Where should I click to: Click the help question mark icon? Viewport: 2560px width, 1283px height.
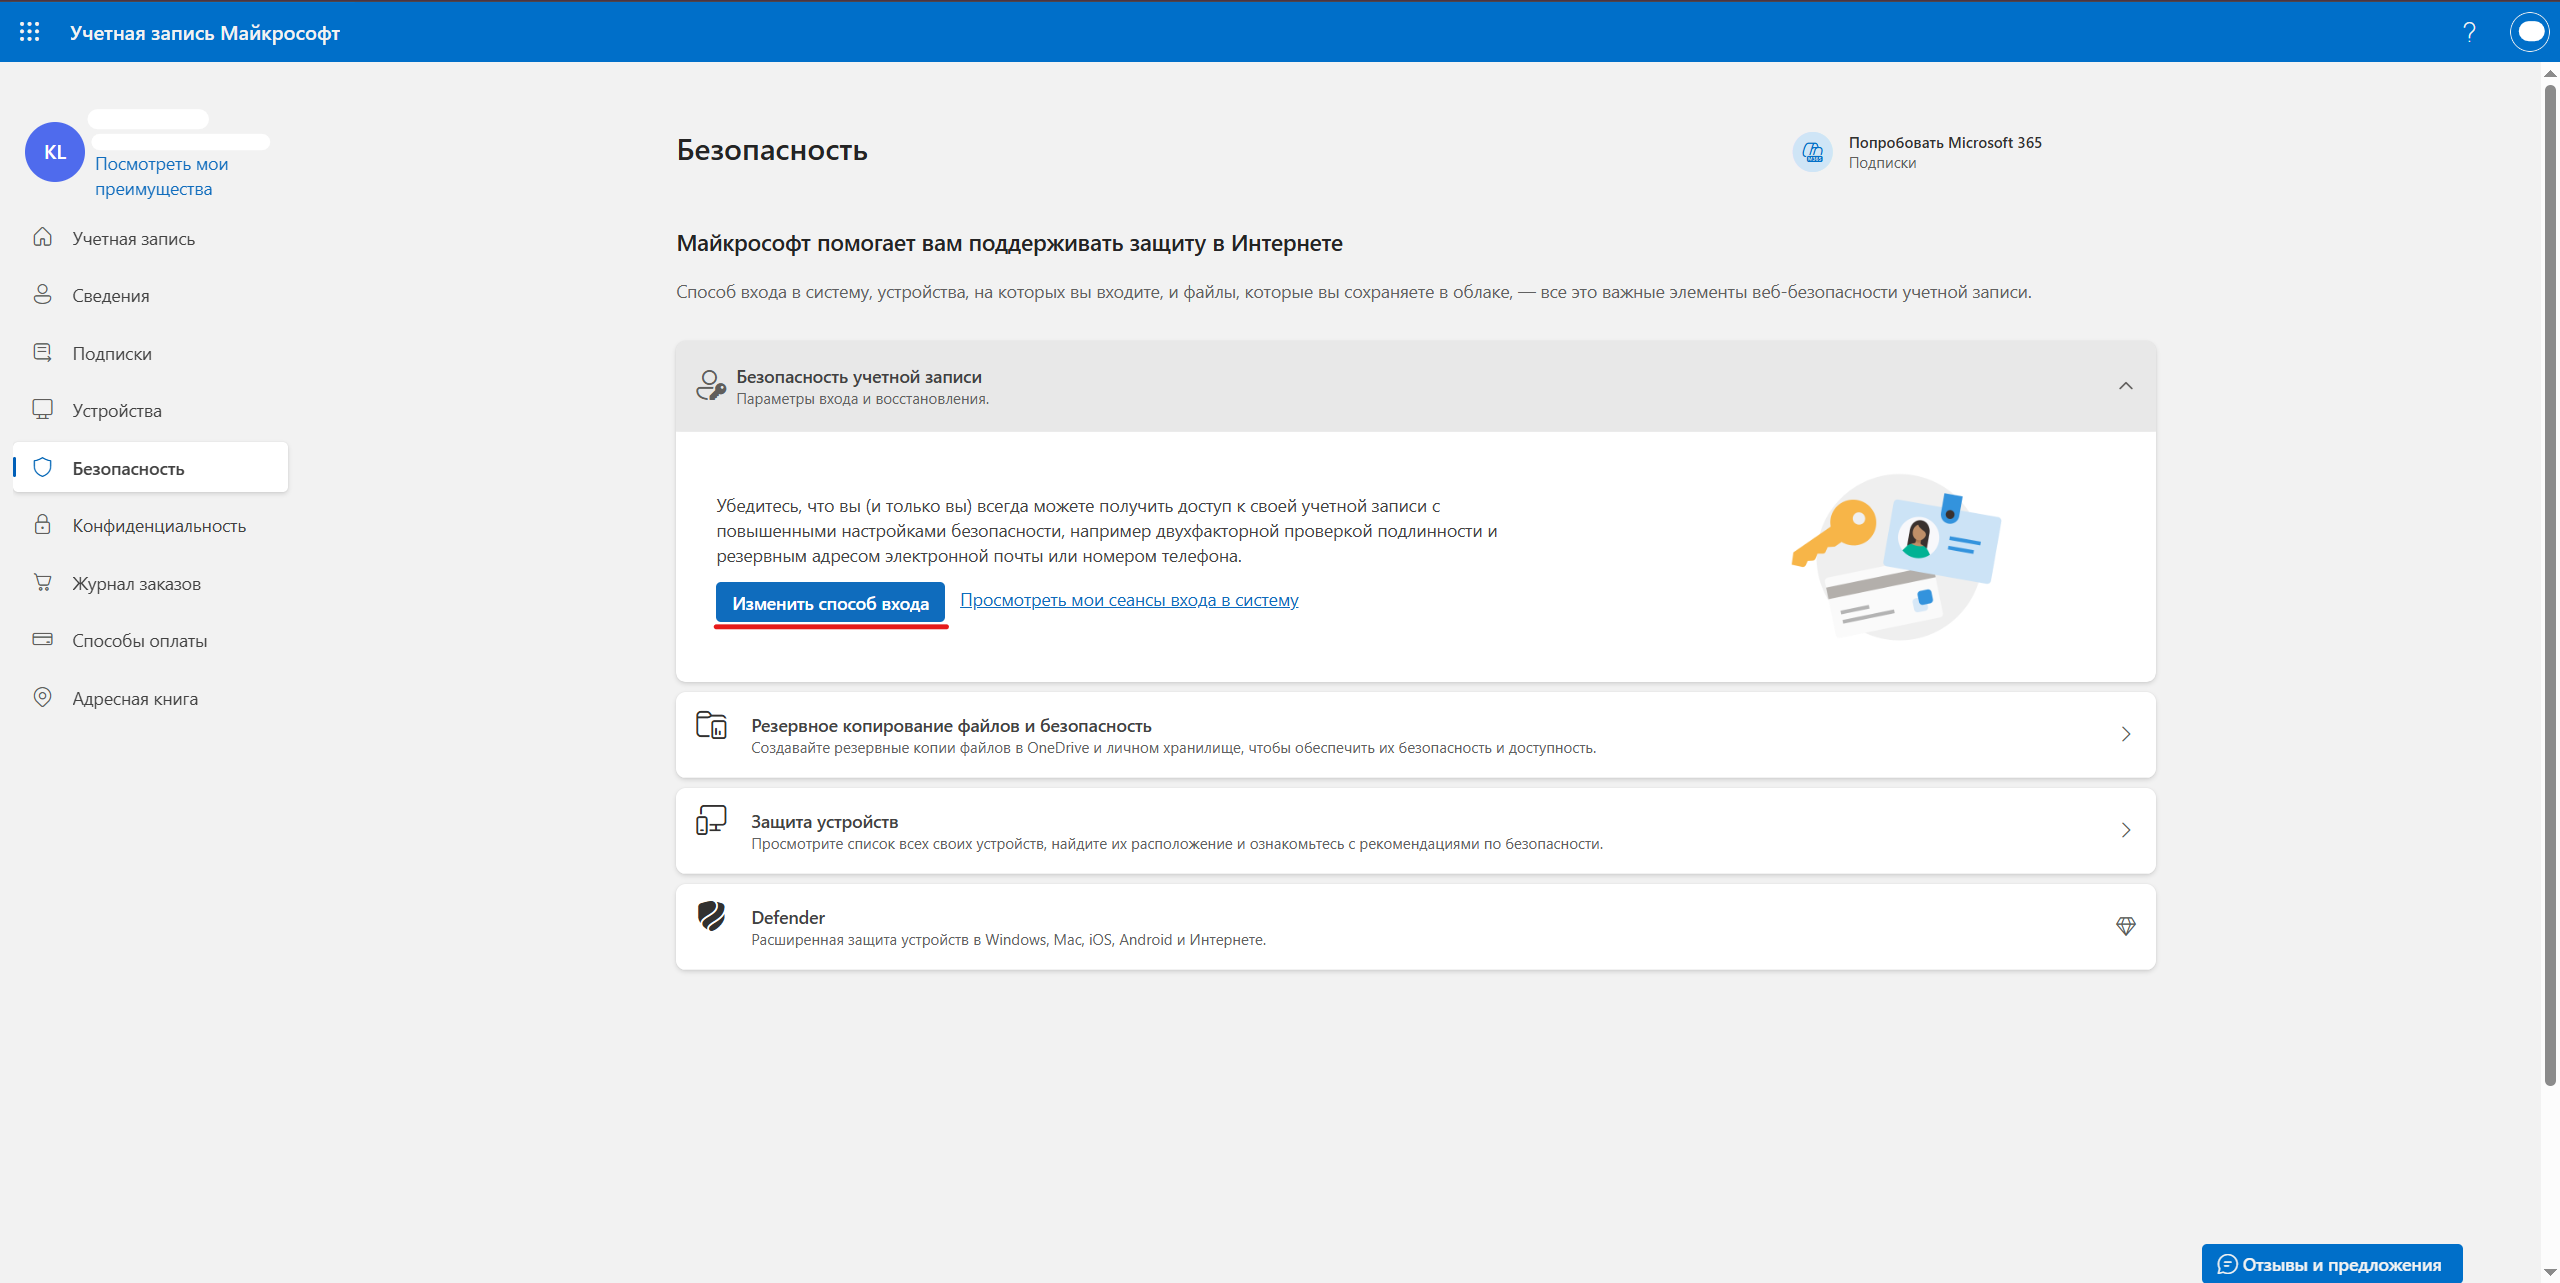tap(2469, 32)
